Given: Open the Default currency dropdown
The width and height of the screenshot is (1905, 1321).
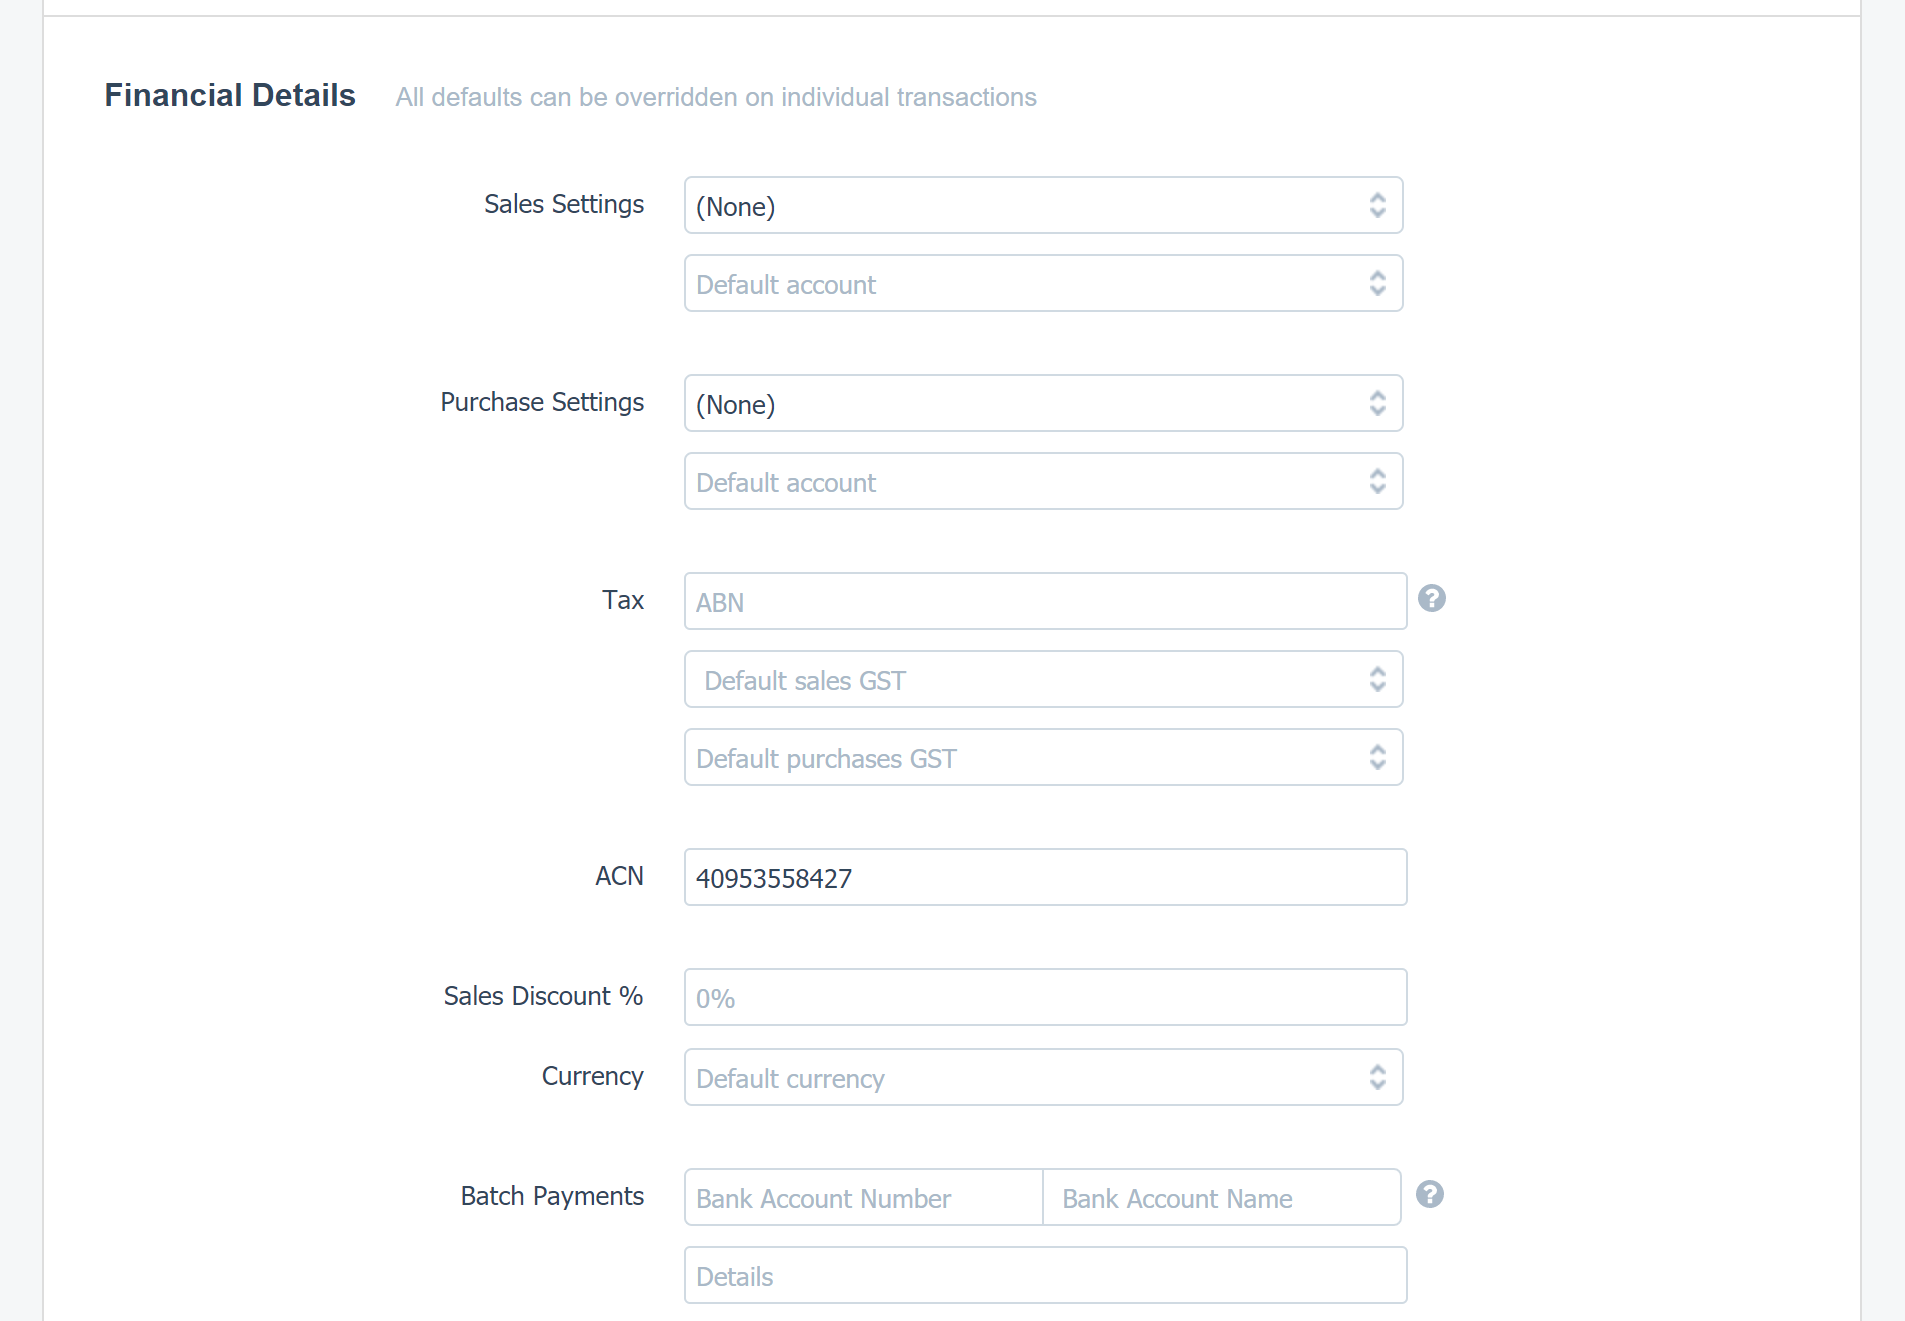Looking at the screenshot, I should click(x=1043, y=1077).
